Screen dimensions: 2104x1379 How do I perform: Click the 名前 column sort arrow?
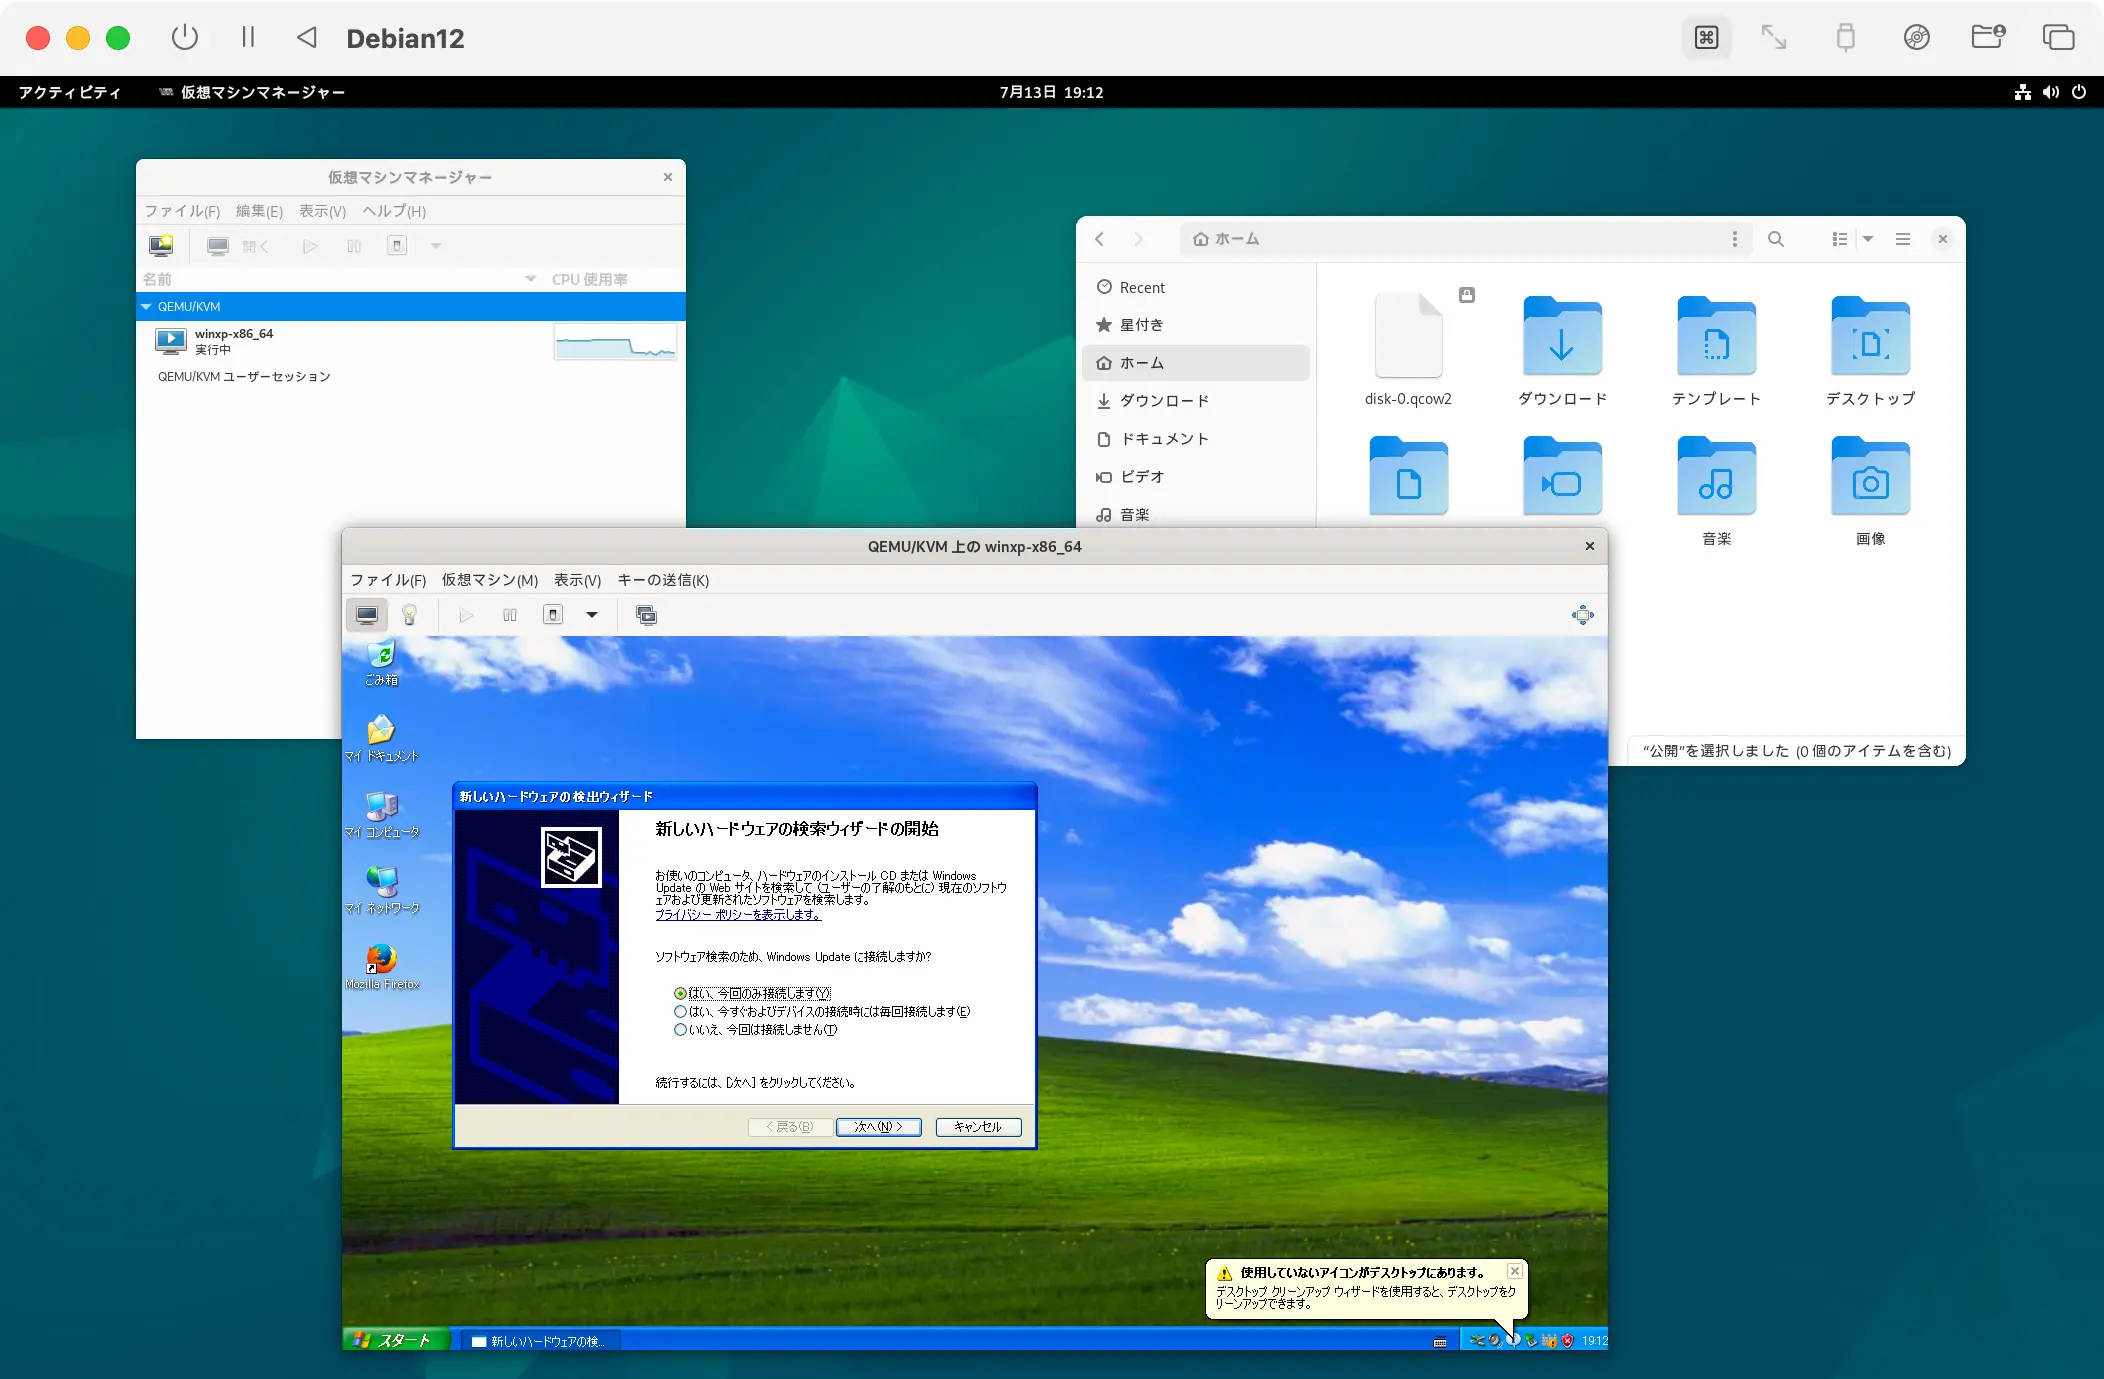coord(531,279)
